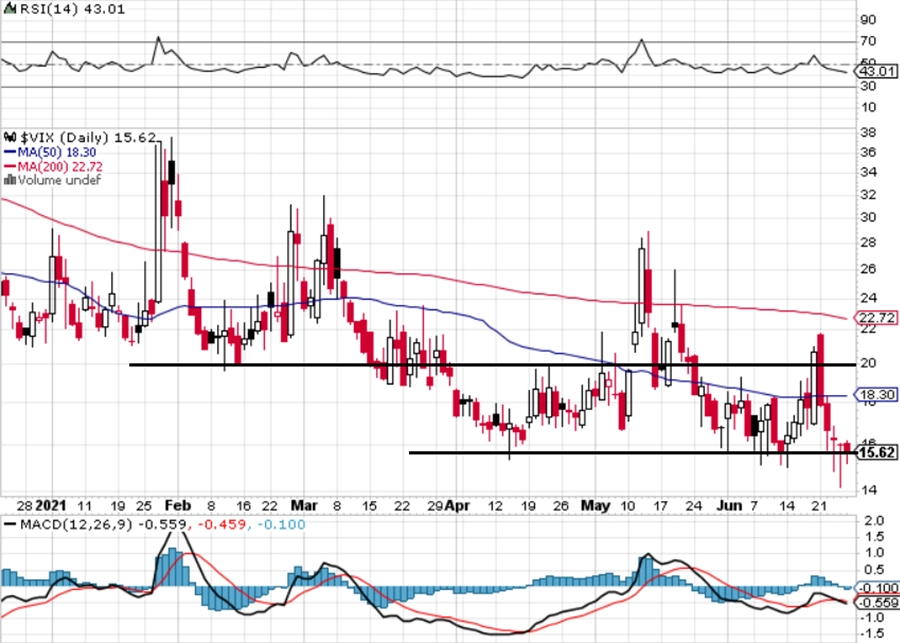Click the blue MA(50) legend line
Viewport: 900px width, 643px height.
(10, 152)
